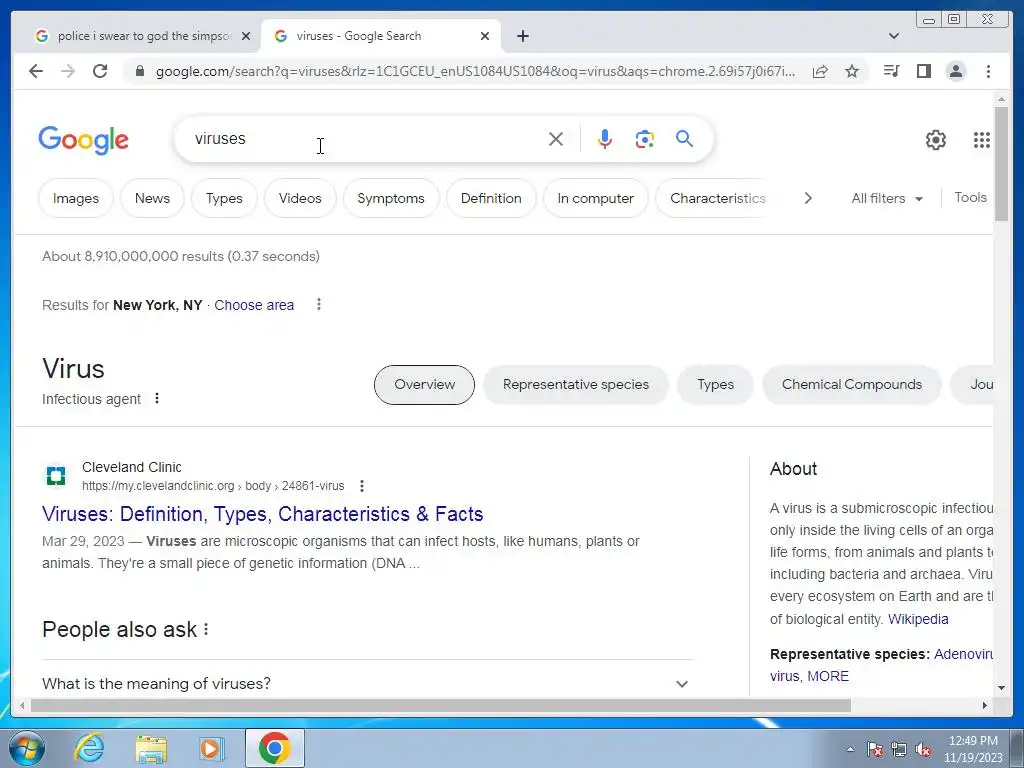Close the 'viruses - Google Search' tab

pyautogui.click(x=485, y=36)
